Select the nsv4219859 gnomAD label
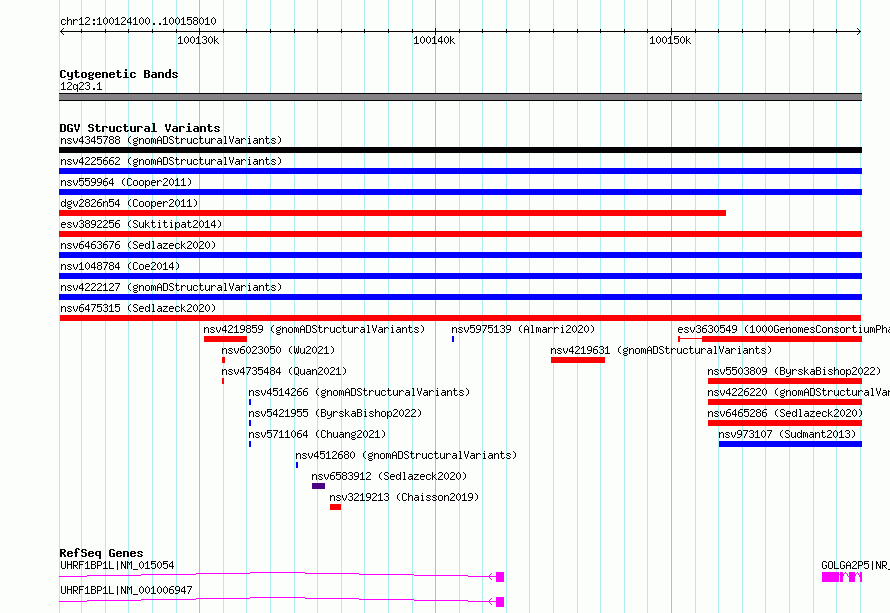Viewport: 890px width, 613px height. click(314, 329)
